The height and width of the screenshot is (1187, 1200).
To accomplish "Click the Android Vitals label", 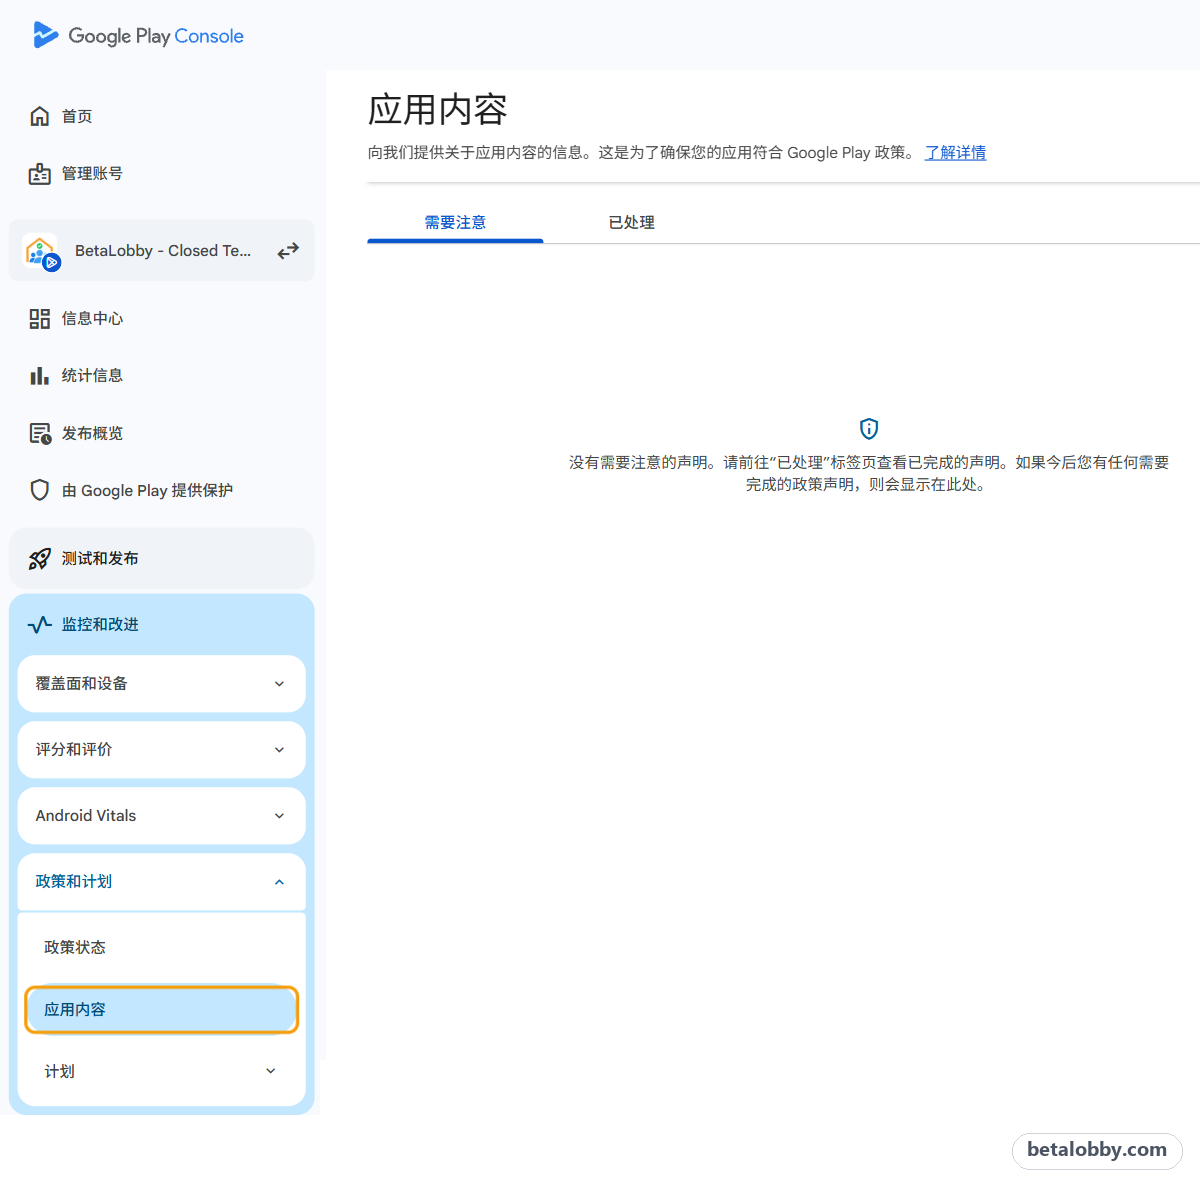I will (x=86, y=816).
